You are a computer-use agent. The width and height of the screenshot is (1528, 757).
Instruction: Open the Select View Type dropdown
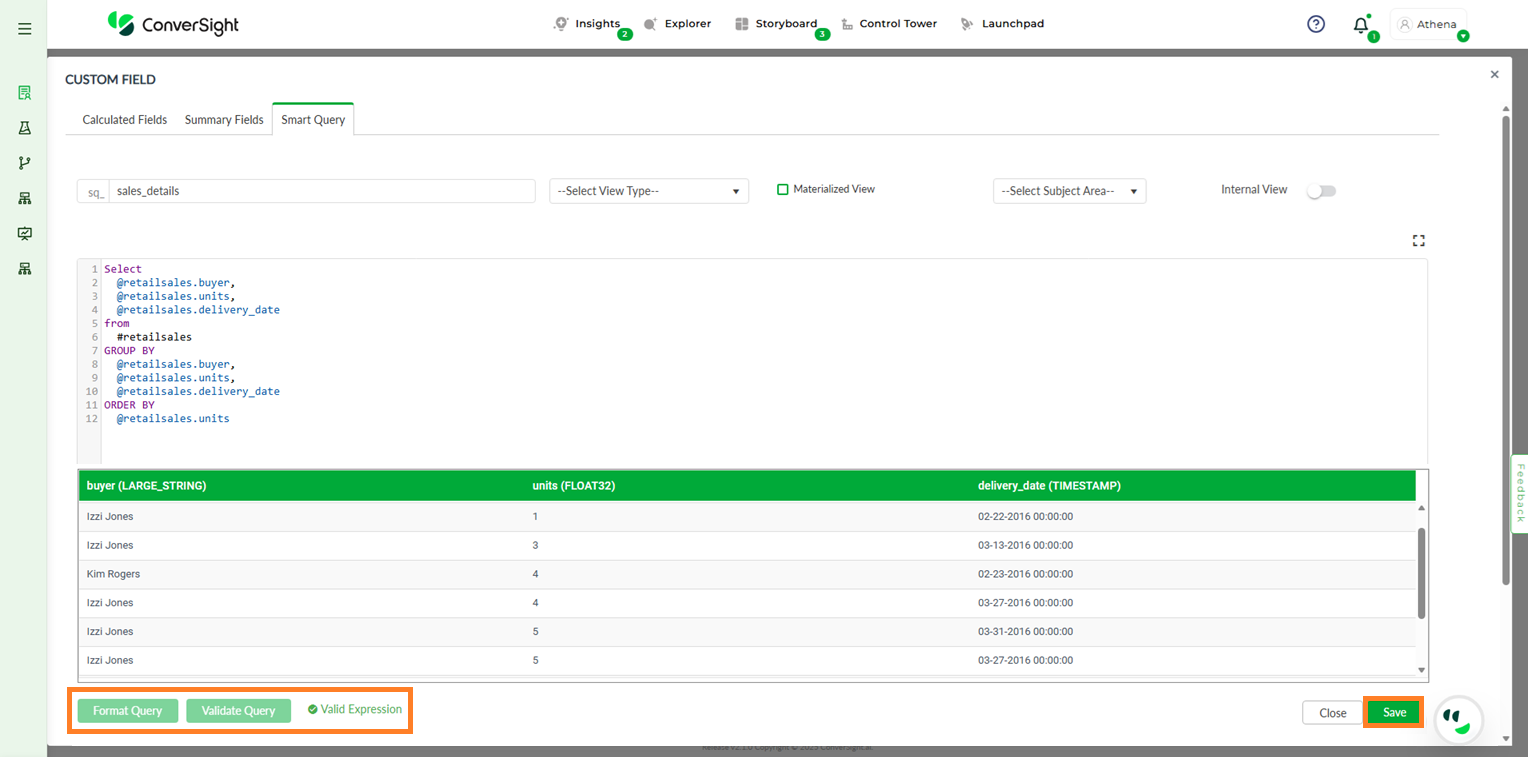(648, 191)
